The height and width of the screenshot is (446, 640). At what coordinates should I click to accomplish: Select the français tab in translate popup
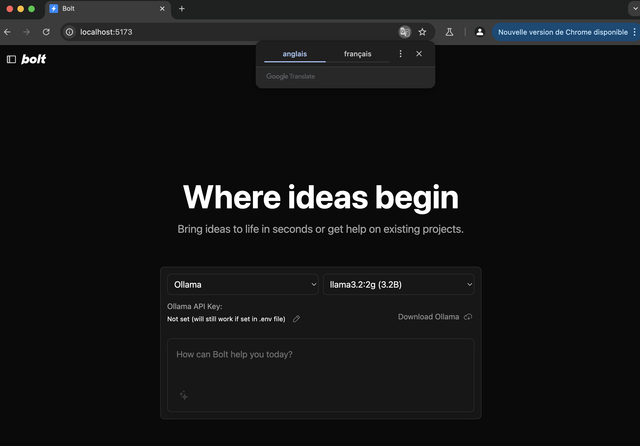pos(358,54)
